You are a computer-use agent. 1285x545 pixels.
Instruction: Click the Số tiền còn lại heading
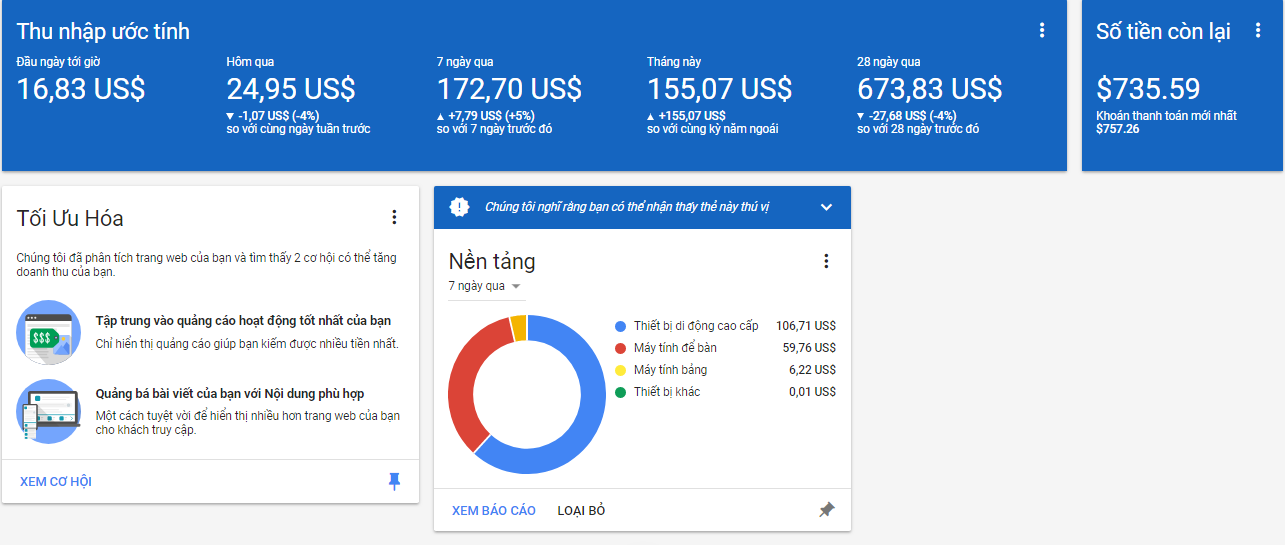click(1163, 31)
